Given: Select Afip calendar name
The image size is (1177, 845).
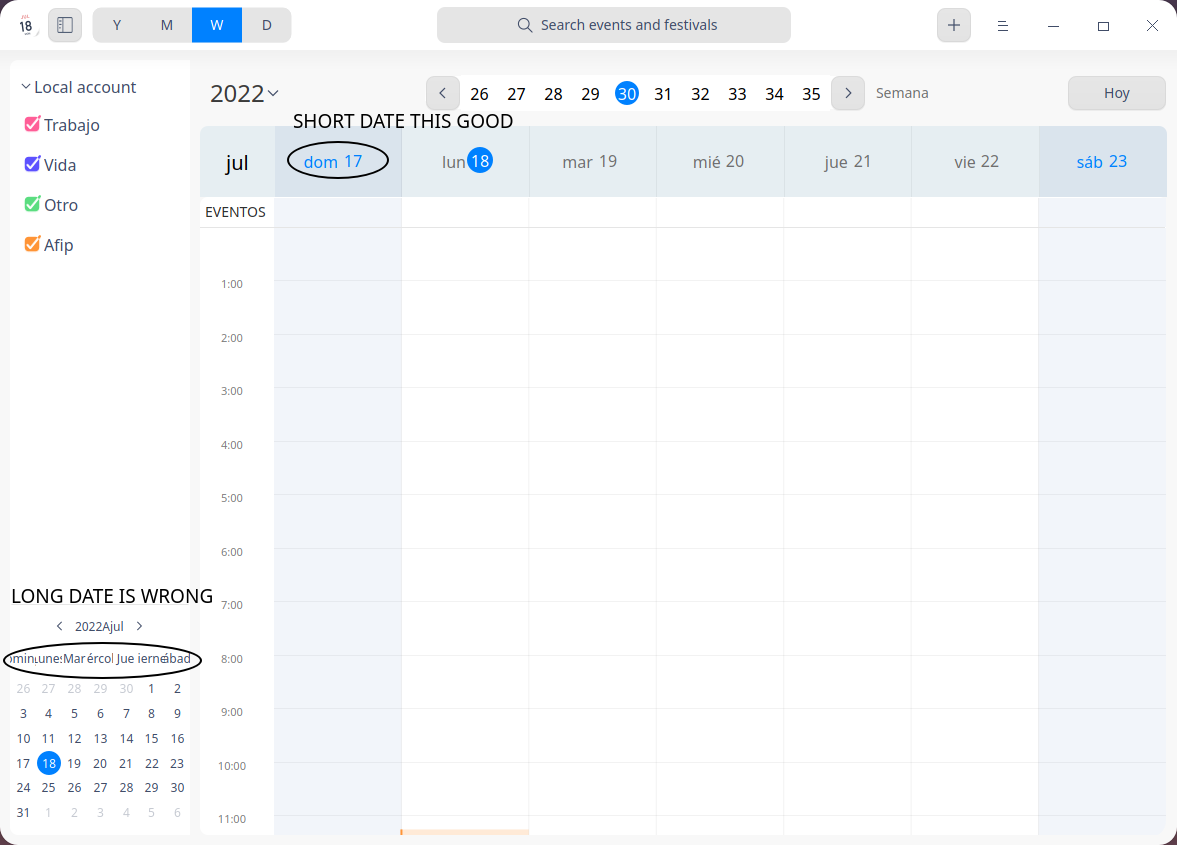Looking at the screenshot, I should (59, 245).
